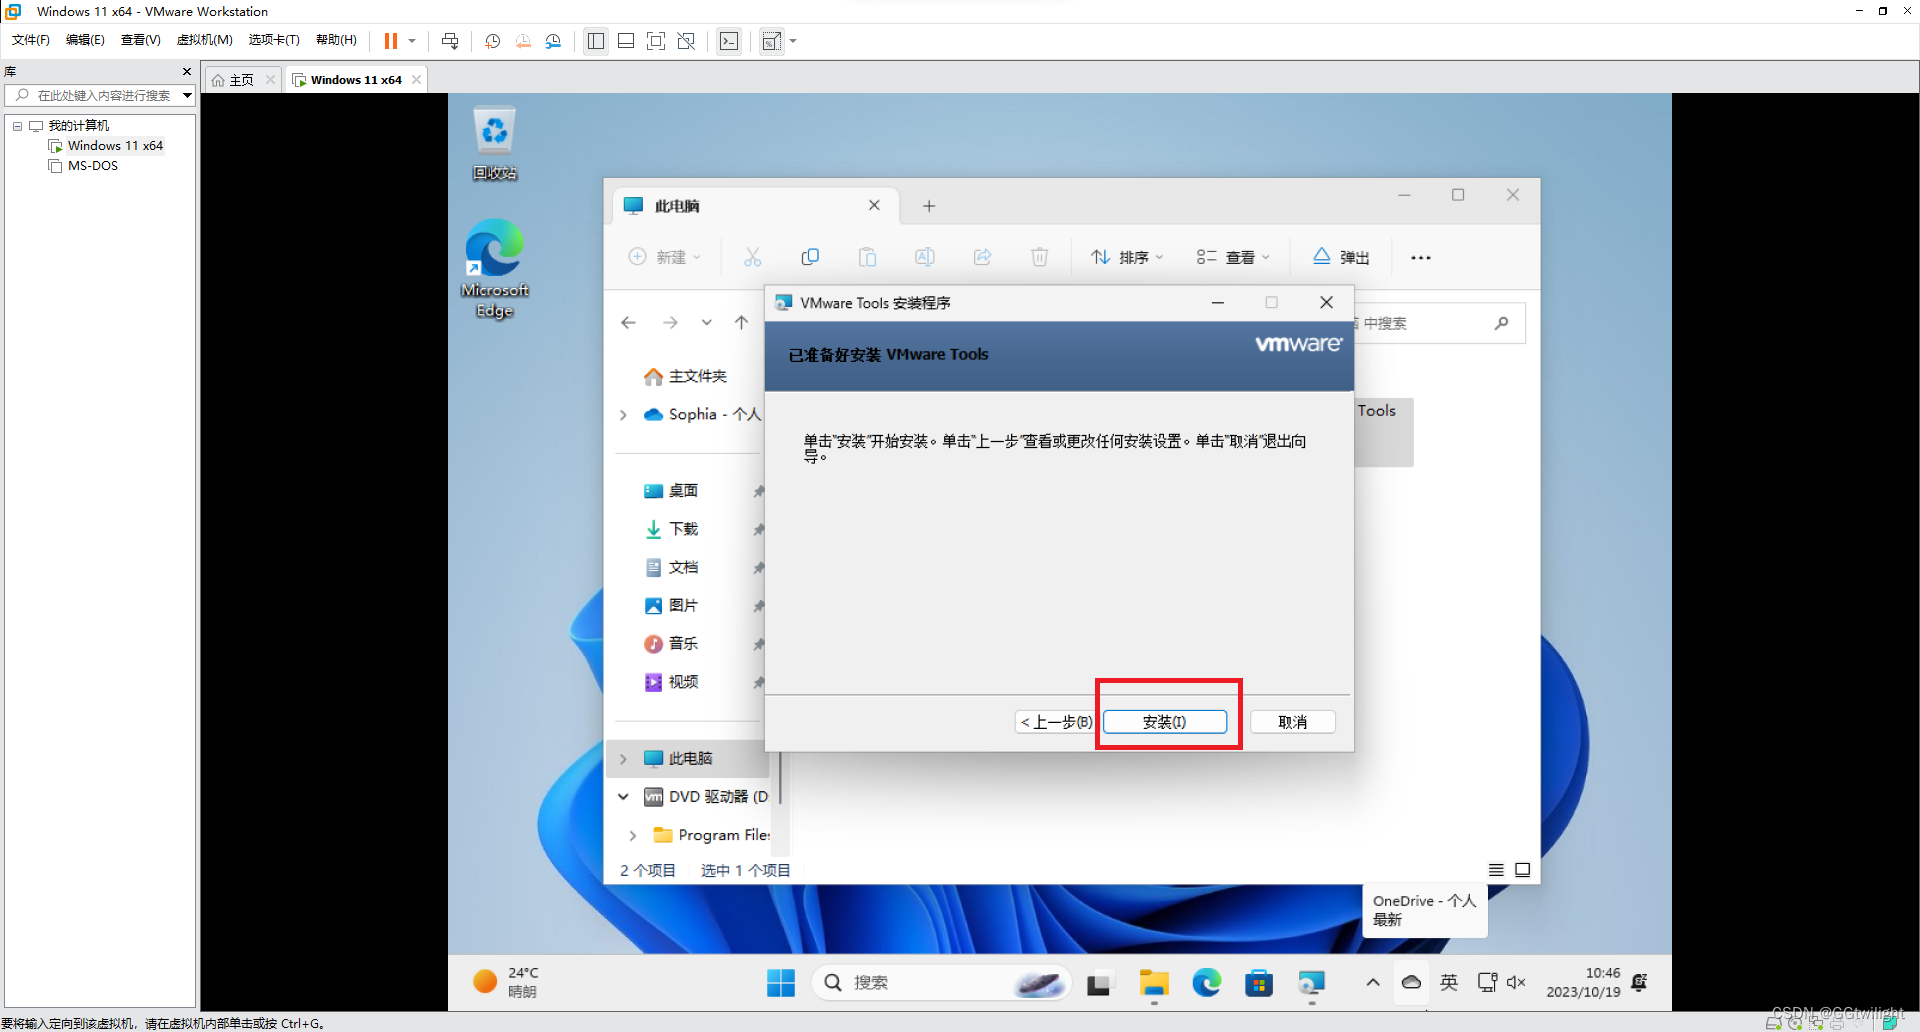Switch Explorer to detailed list view

click(x=1497, y=870)
